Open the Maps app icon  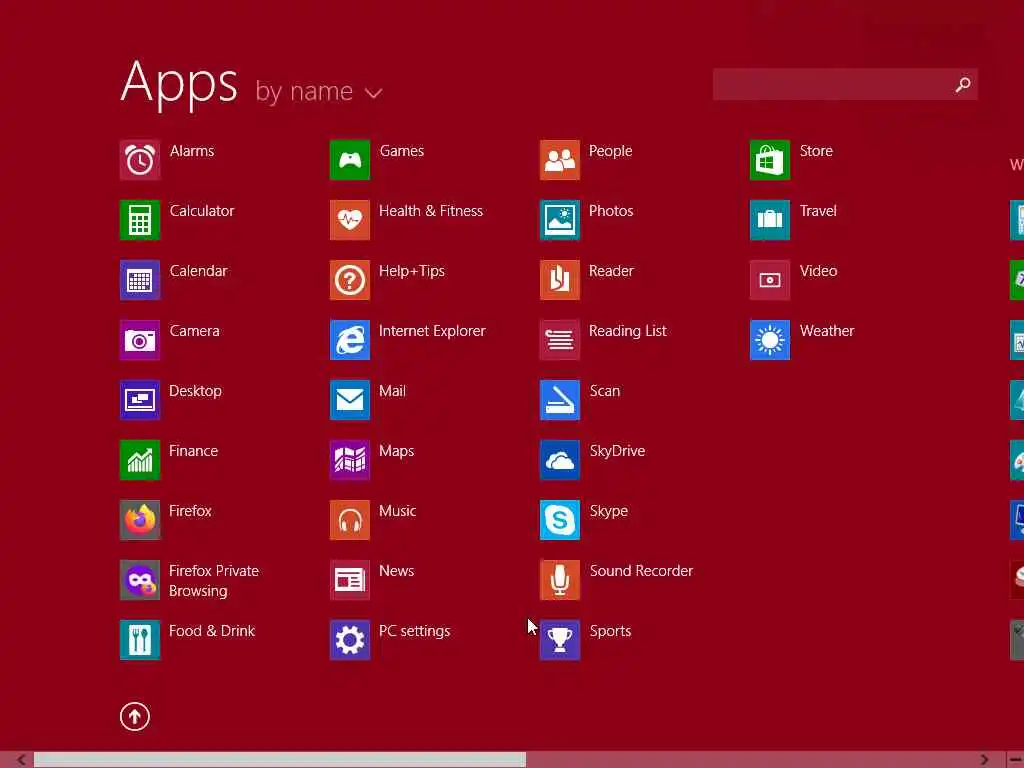[350, 460]
